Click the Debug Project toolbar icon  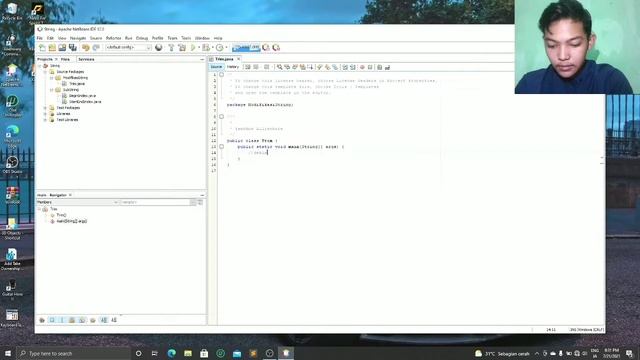coord(206,48)
